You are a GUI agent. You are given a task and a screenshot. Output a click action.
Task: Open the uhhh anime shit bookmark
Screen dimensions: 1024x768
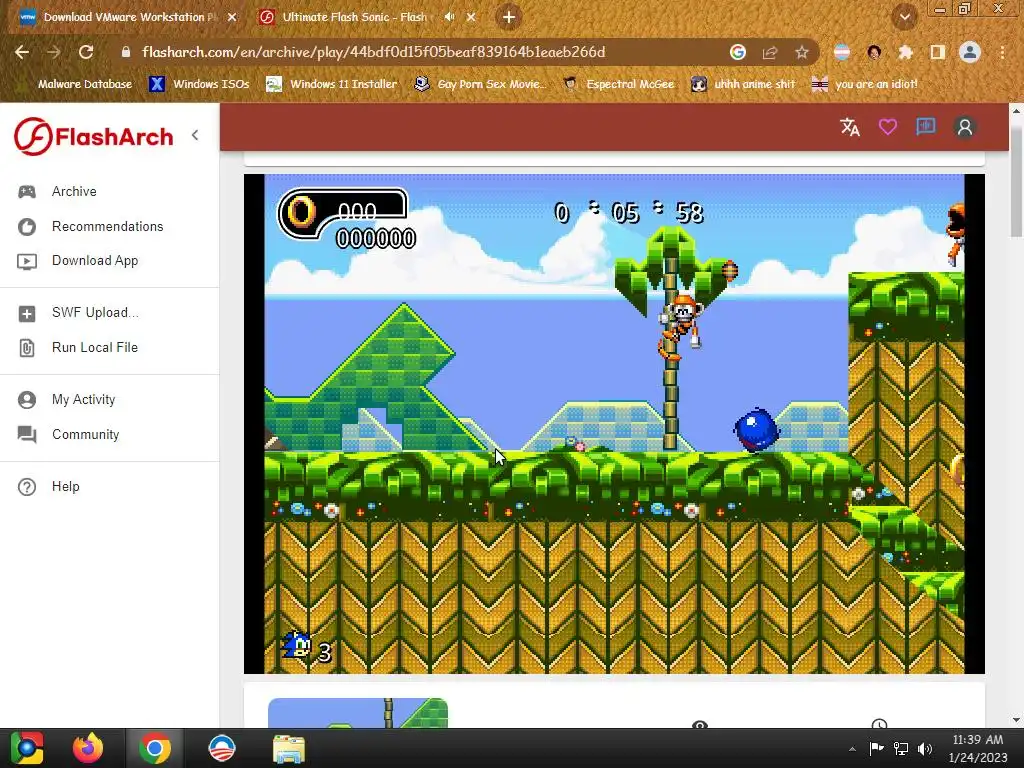[744, 84]
